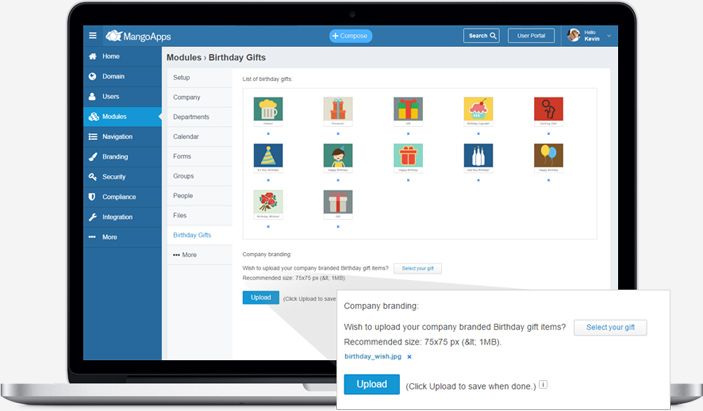
Task: Go to User Portal
Action: point(531,36)
